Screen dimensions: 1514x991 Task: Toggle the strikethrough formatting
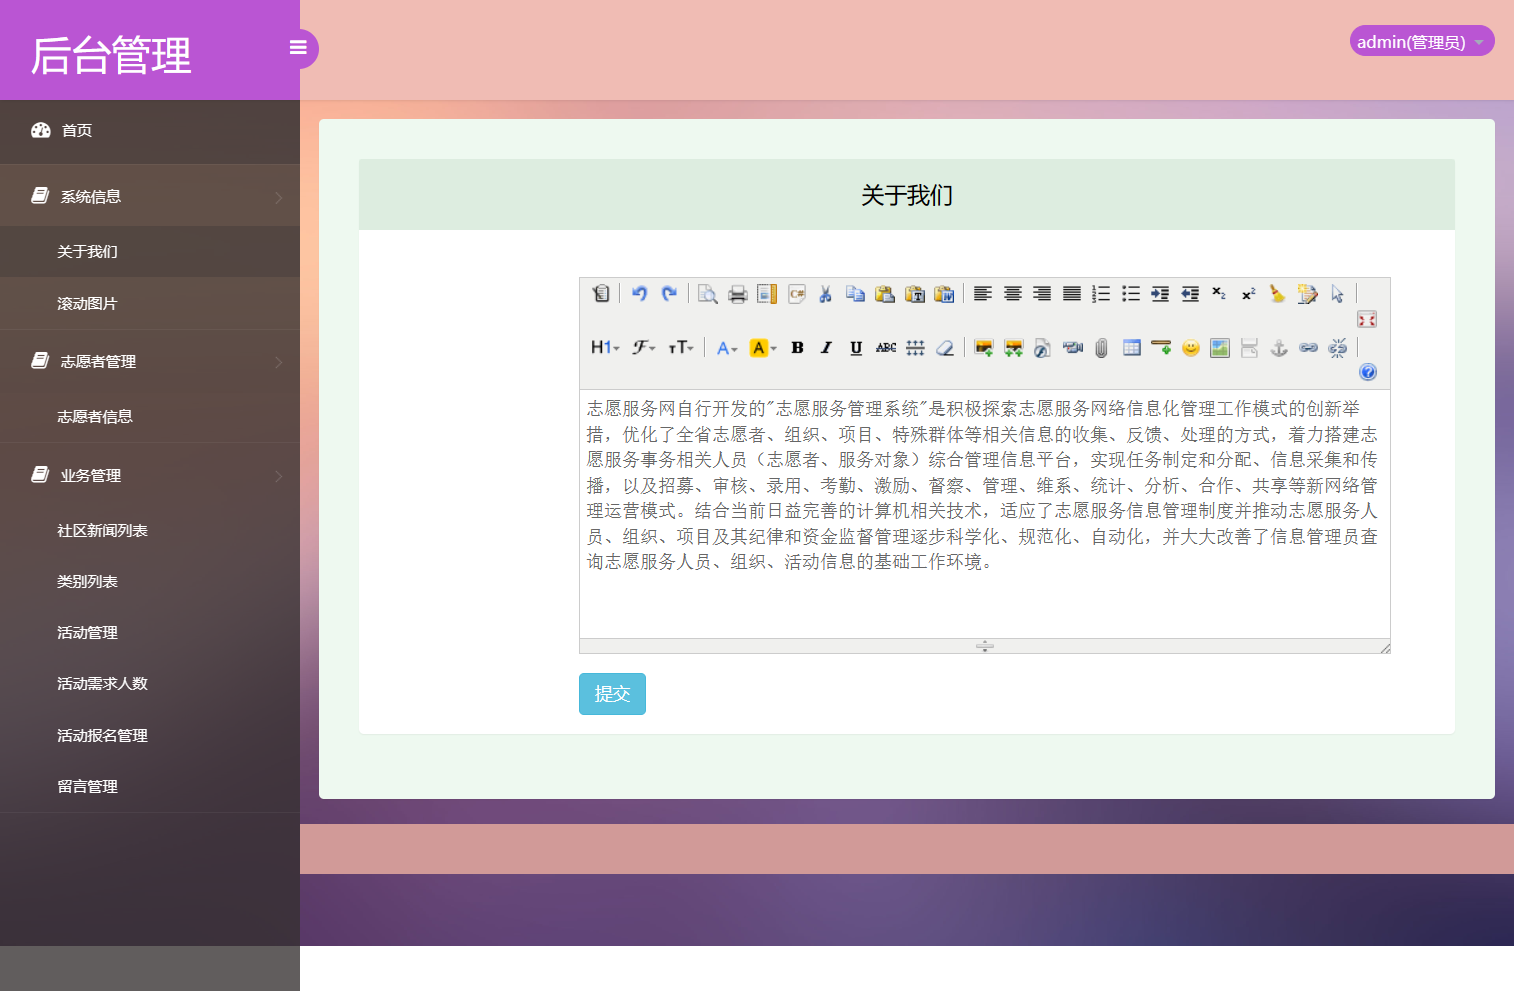pyautogui.click(x=884, y=348)
